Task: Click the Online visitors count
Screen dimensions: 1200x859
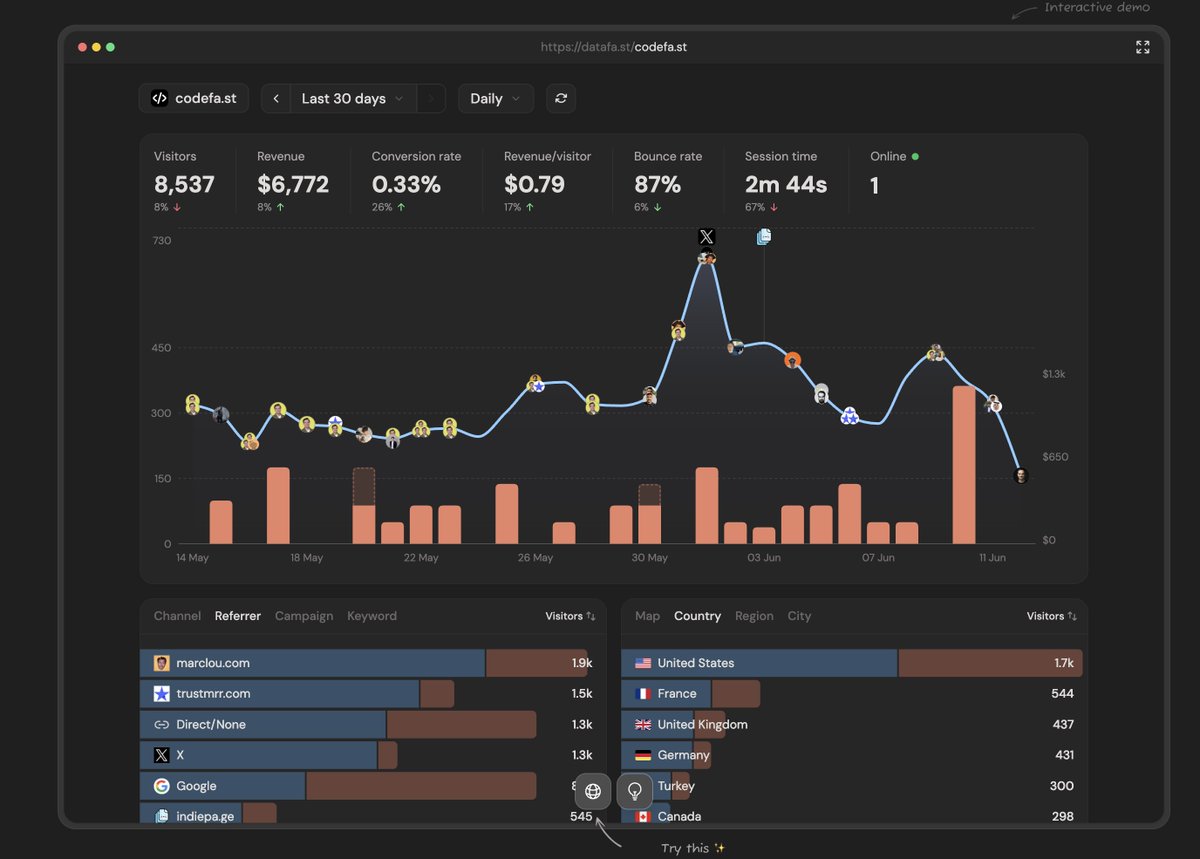Action: [894, 174]
